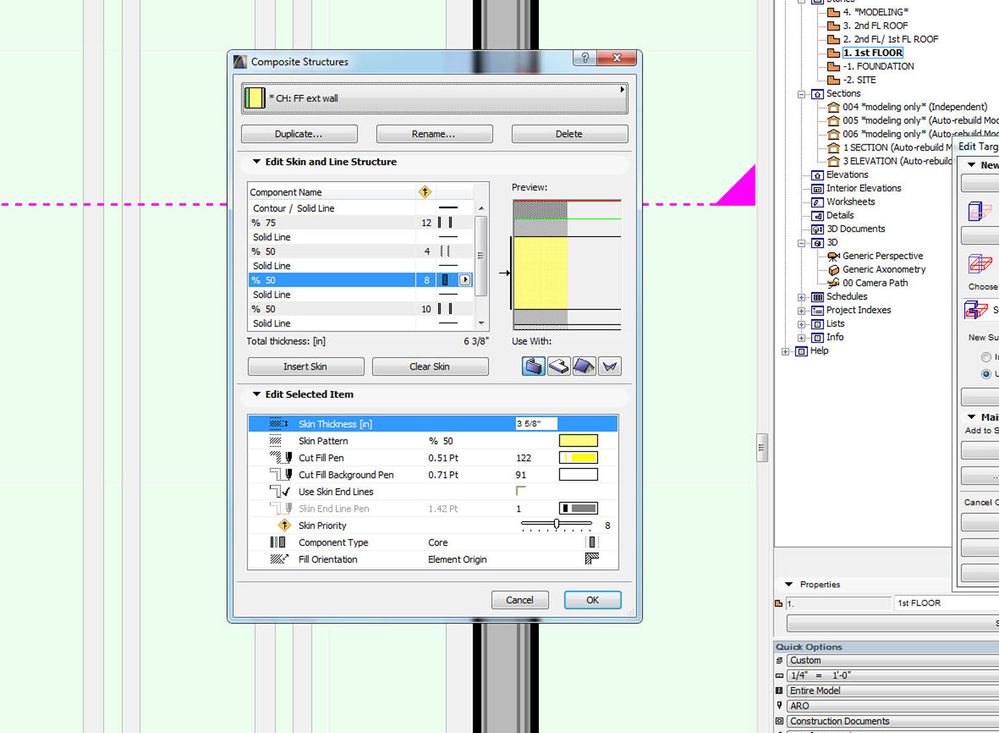Expand the Schedules tree node
999x733 pixels.
(801, 297)
